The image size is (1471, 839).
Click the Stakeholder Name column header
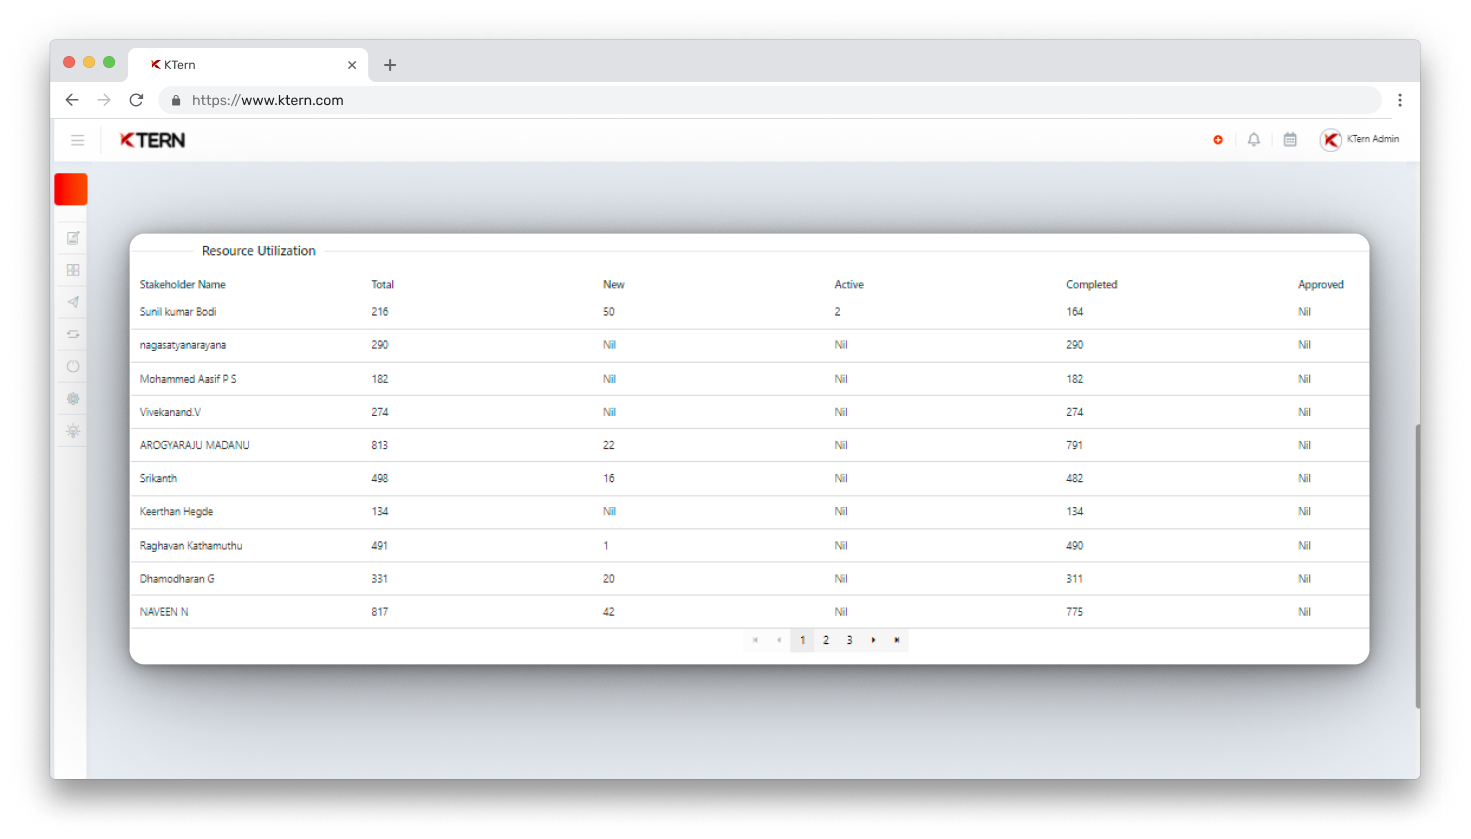click(x=183, y=285)
